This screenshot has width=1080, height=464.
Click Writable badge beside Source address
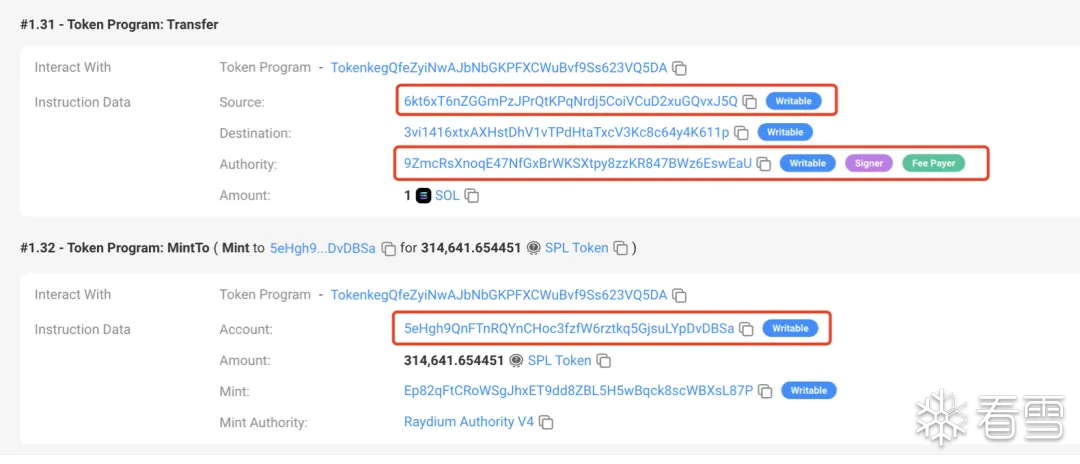793,101
